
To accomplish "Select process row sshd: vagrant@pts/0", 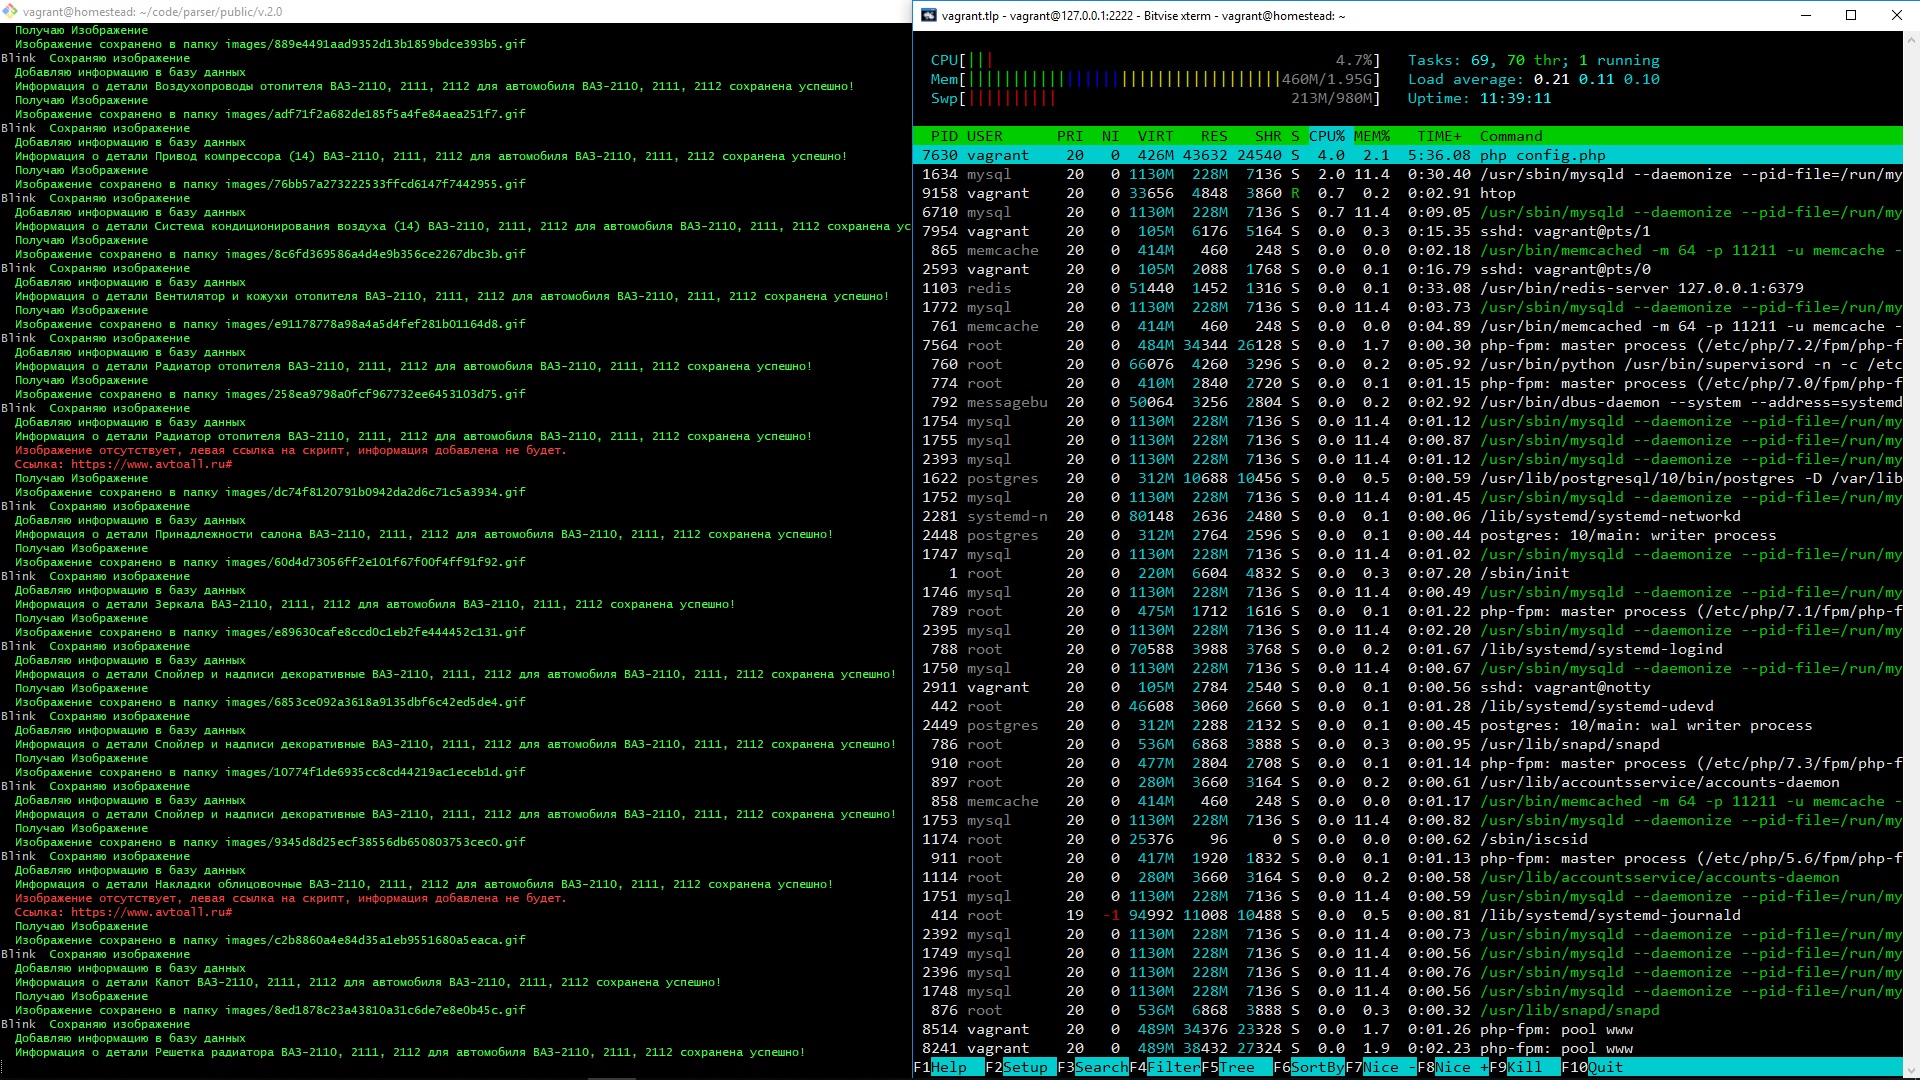I will [1407, 269].
